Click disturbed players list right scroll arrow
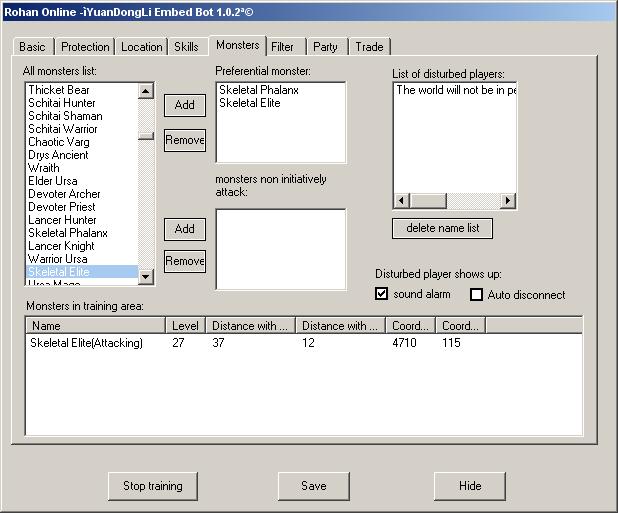This screenshot has width=618, height=513. coord(508,201)
